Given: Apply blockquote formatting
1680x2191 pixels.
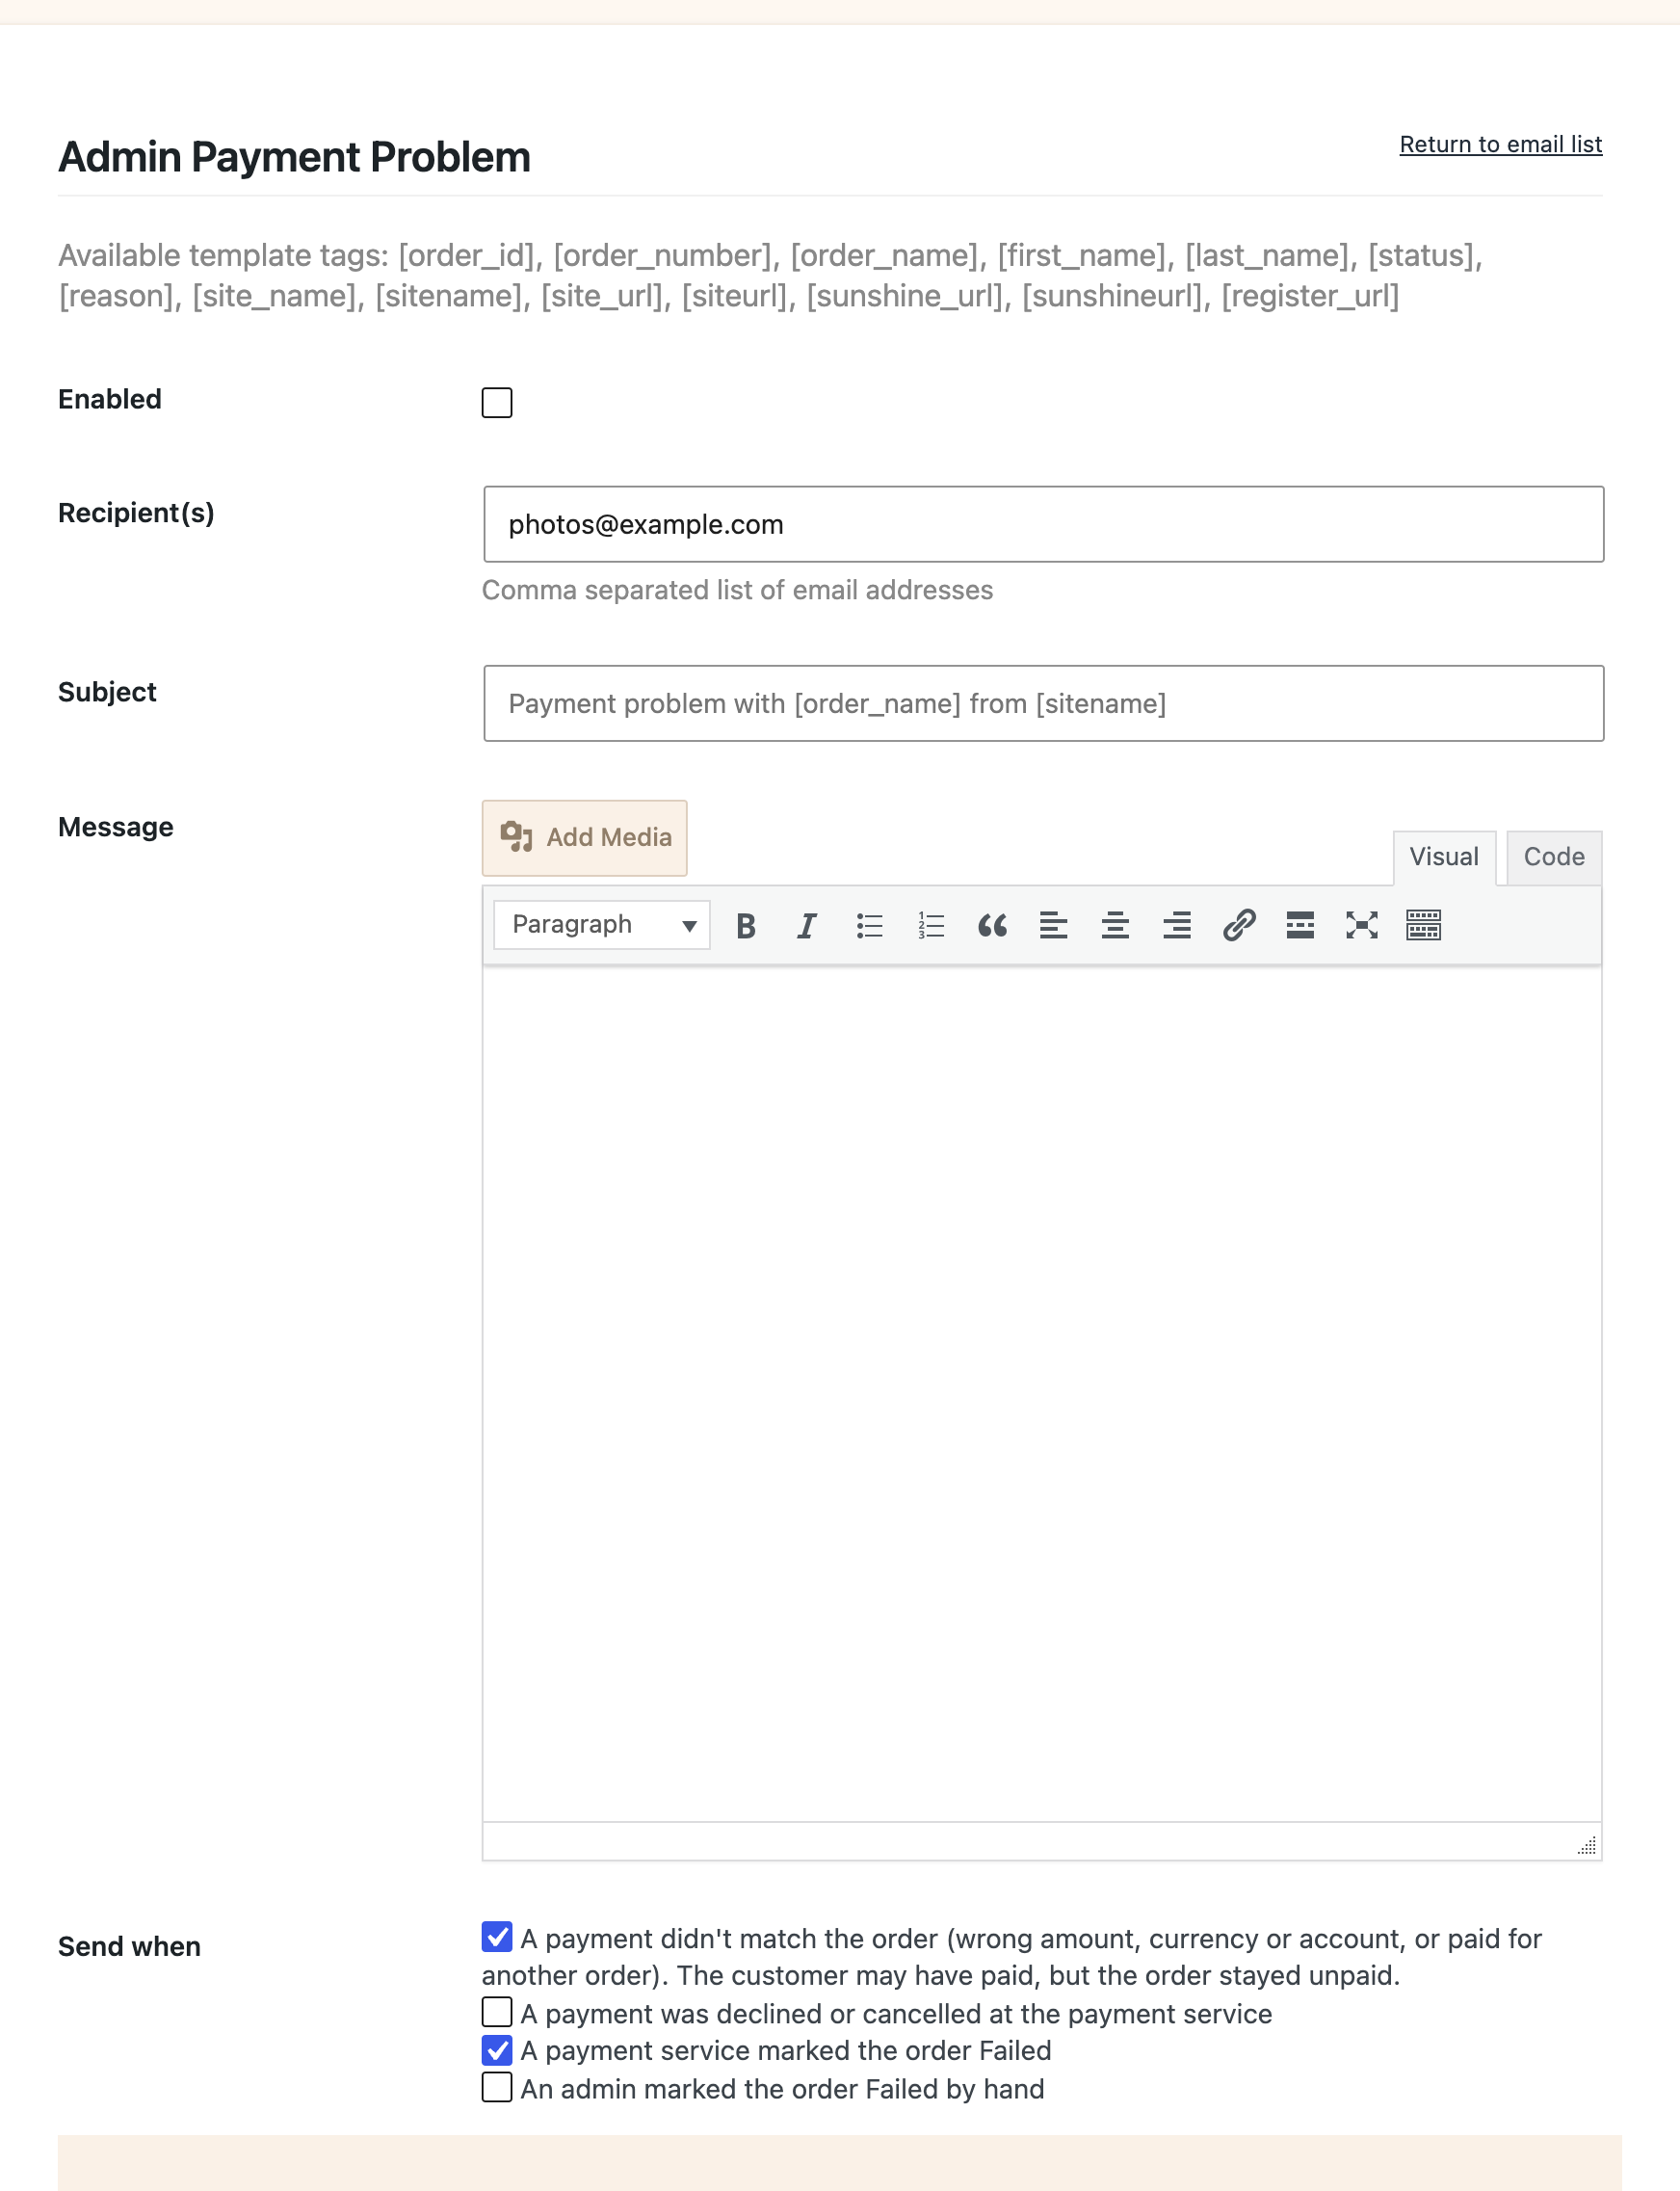Looking at the screenshot, I should [992, 925].
